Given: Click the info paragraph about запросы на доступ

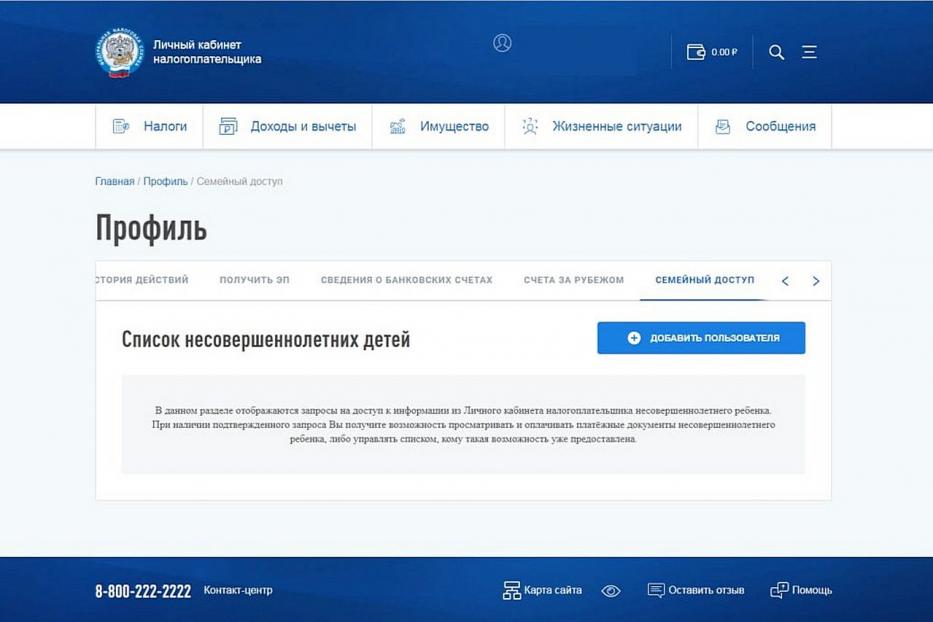Looking at the screenshot, I should click(x=464, y=424).
